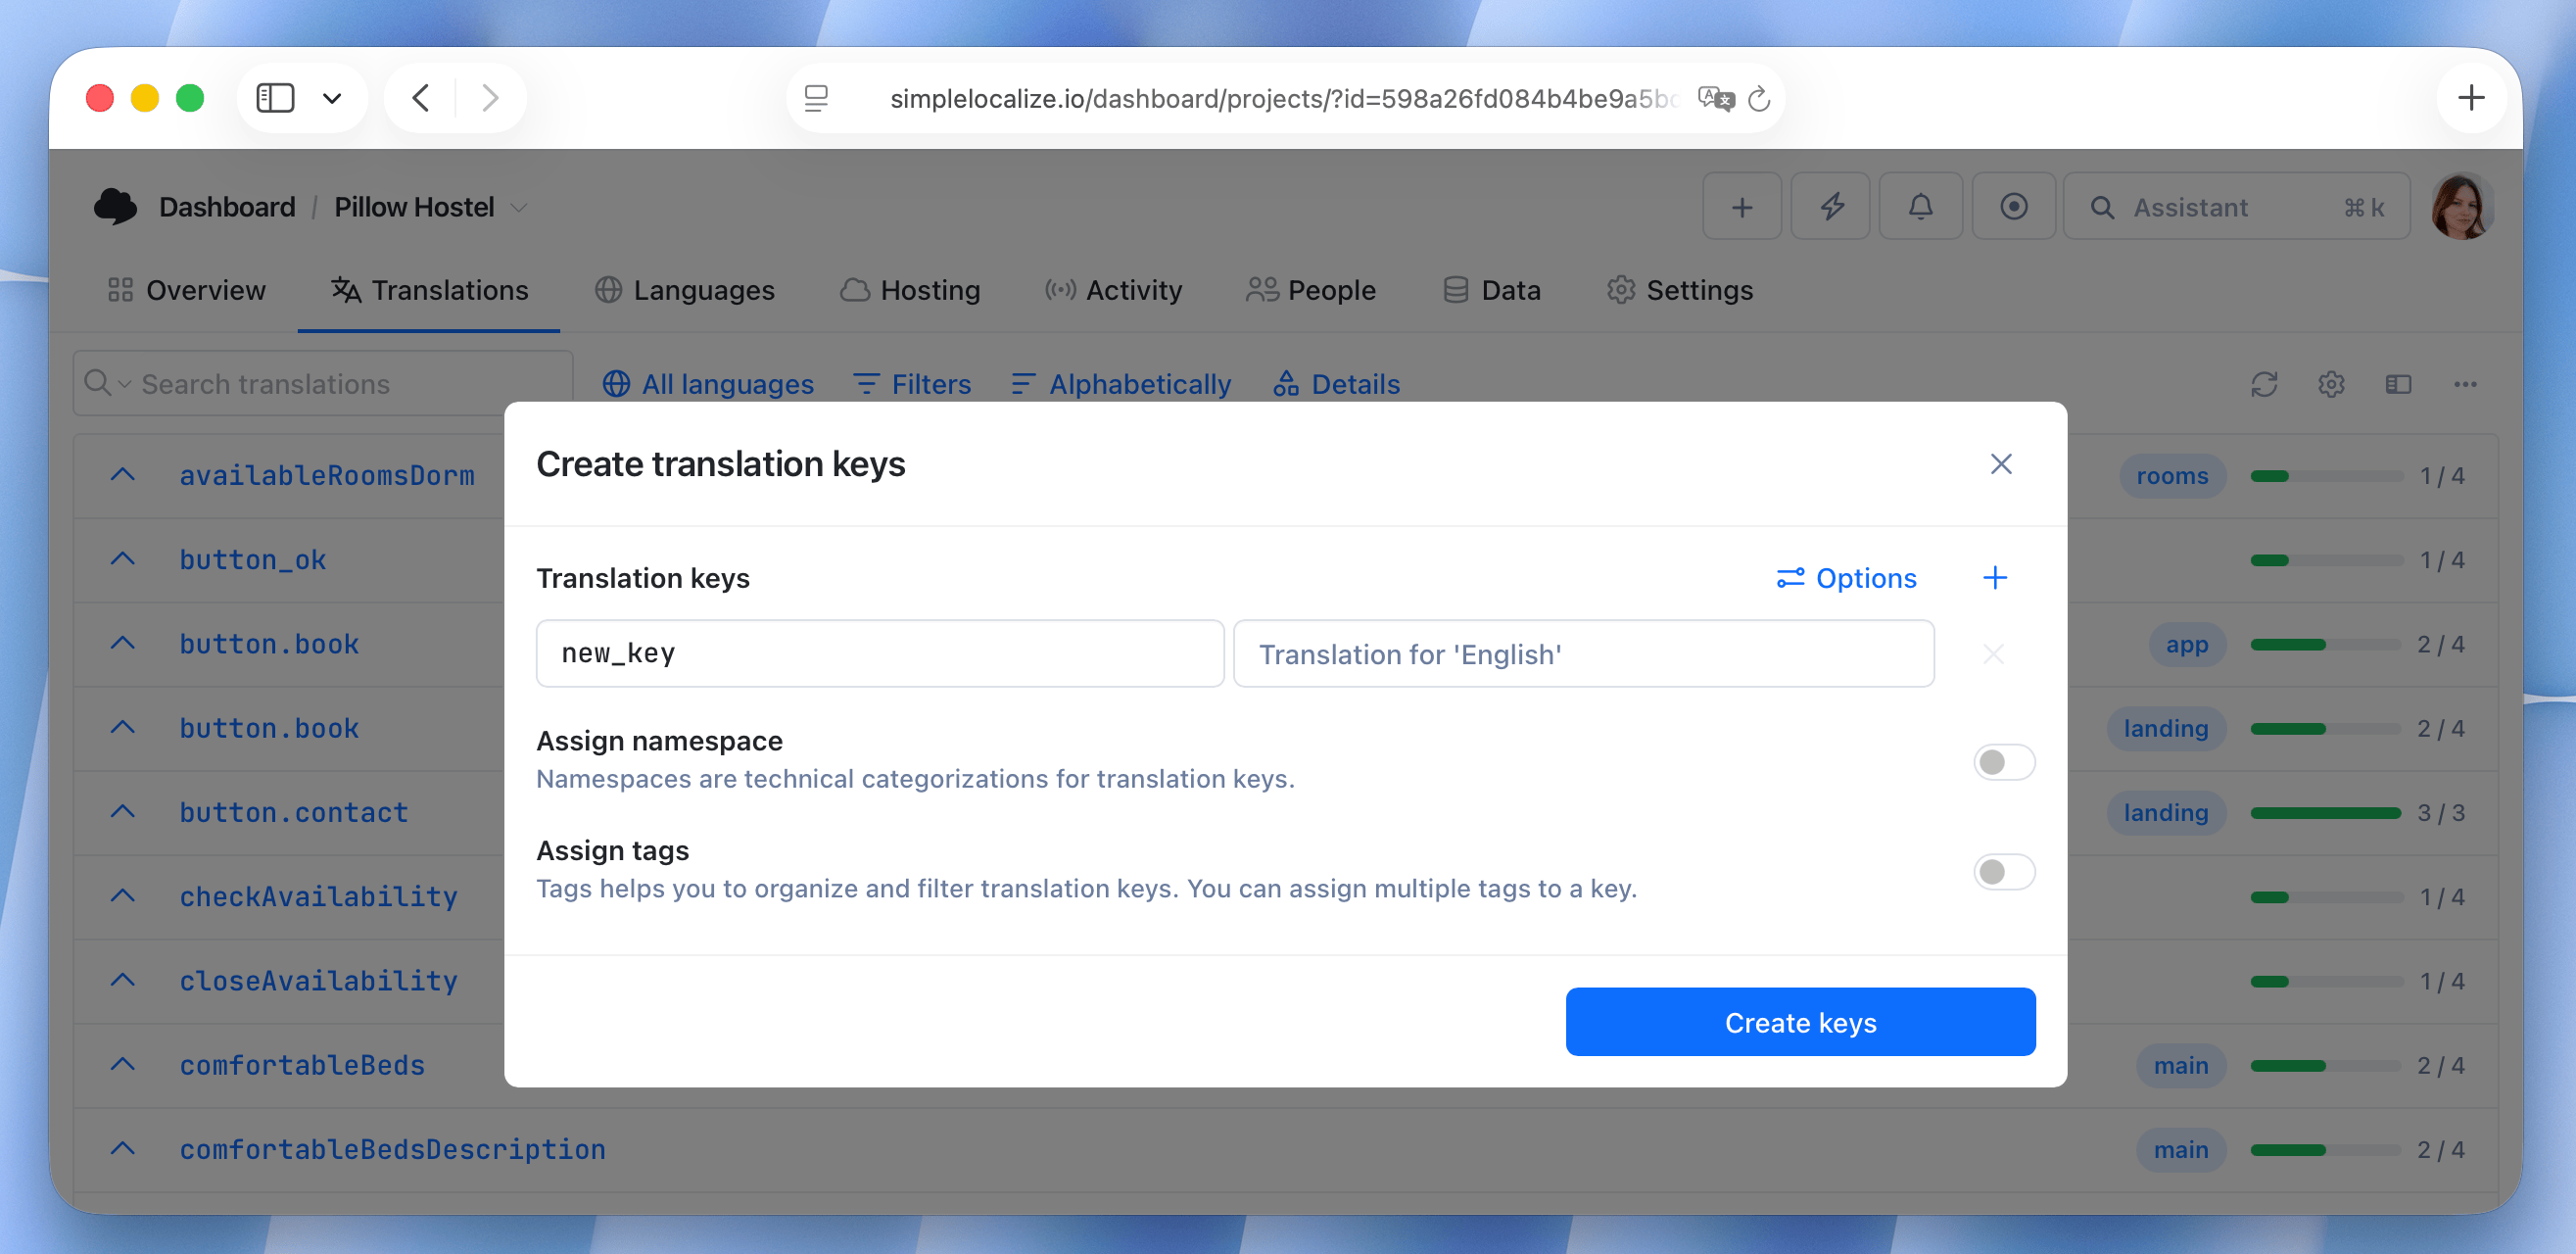Screen dimensions: 2576x1254
Task: Click the record circle icon in the header
Action: (2013, 207)
